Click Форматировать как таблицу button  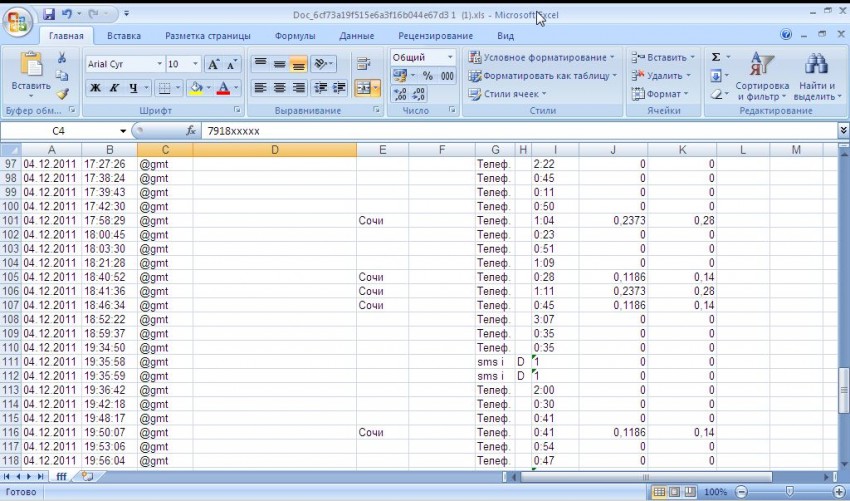point(541,76)
